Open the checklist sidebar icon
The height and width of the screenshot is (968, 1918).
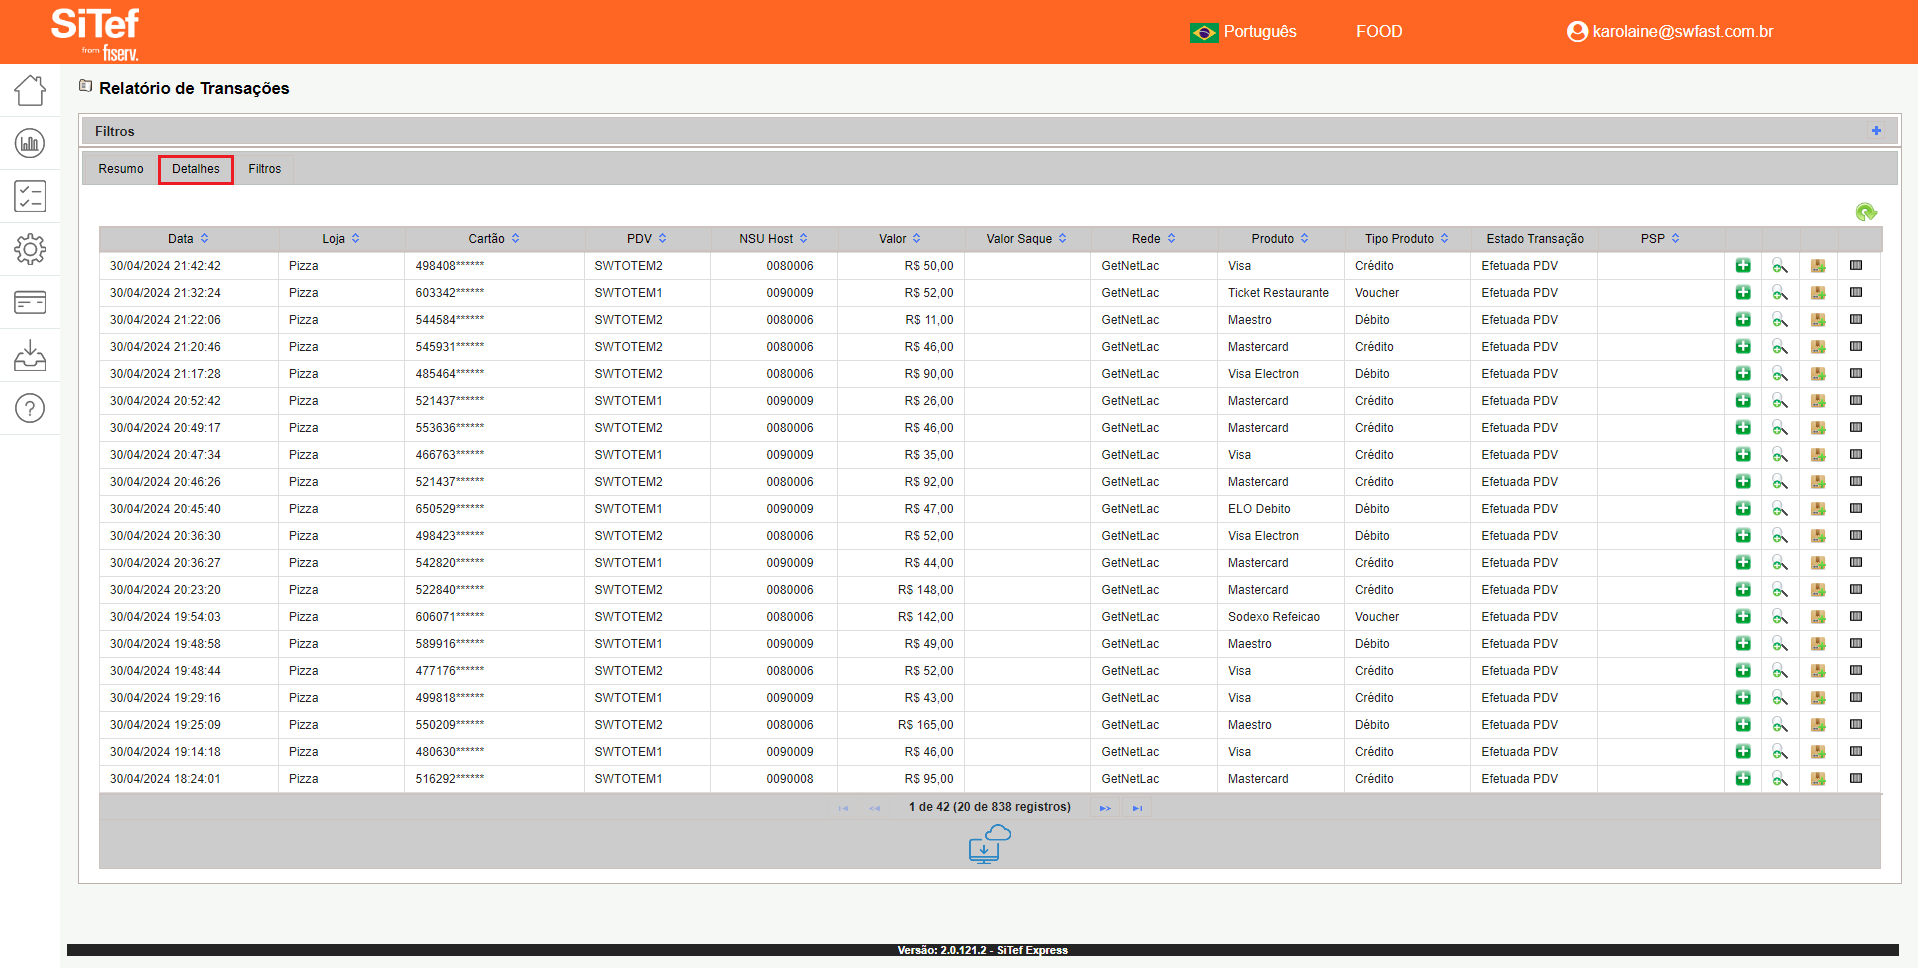pyautogui.click(x=30, y=196)
